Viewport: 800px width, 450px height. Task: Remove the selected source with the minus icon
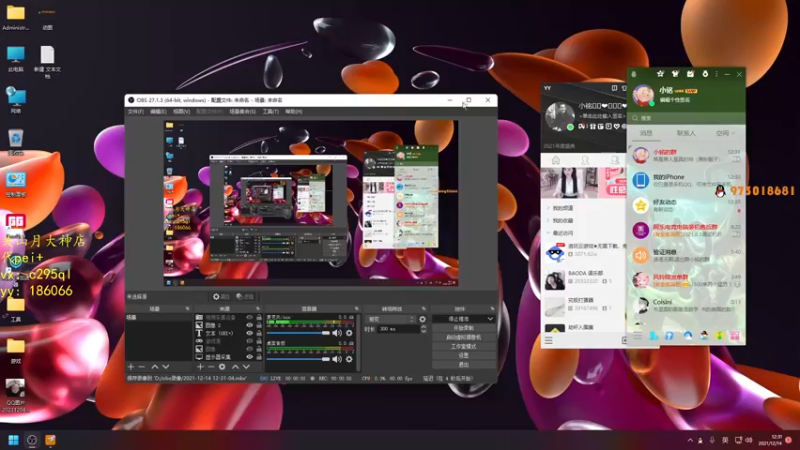point(211,367)
